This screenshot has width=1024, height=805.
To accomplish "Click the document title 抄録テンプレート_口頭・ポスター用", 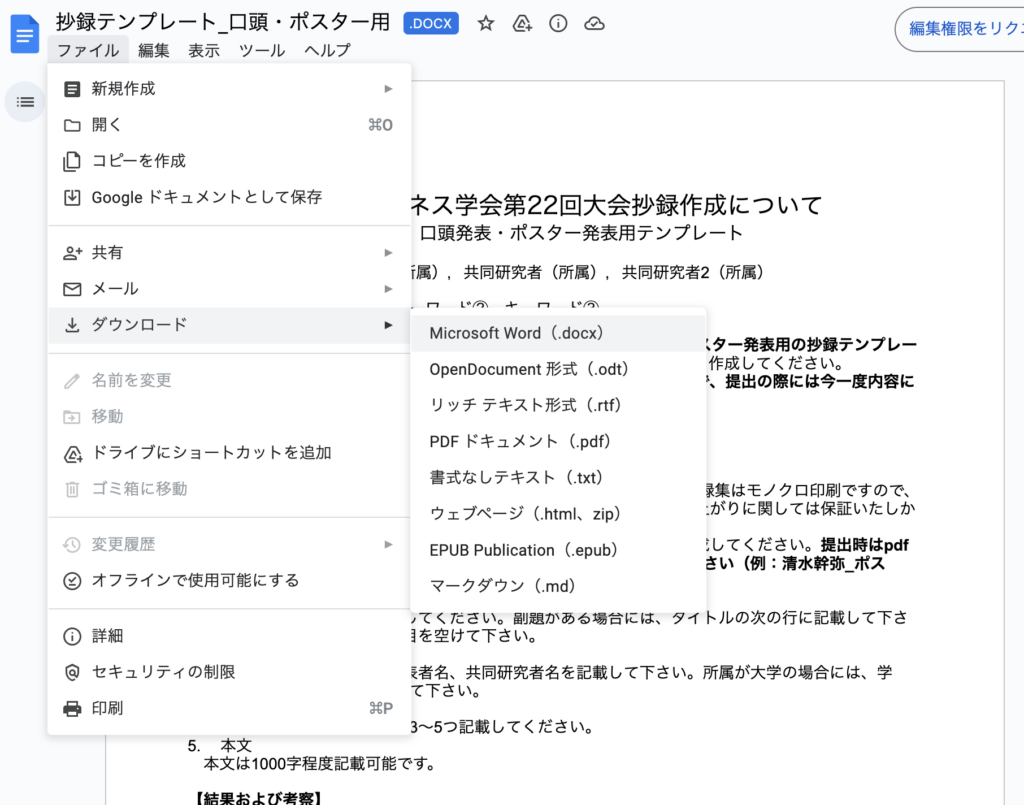I will pos(223,22).
